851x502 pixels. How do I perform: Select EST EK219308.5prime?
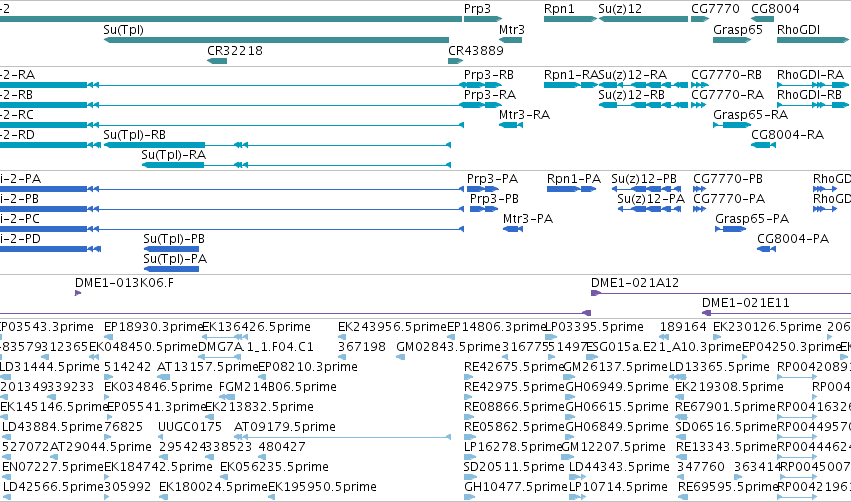click(729, 387)
